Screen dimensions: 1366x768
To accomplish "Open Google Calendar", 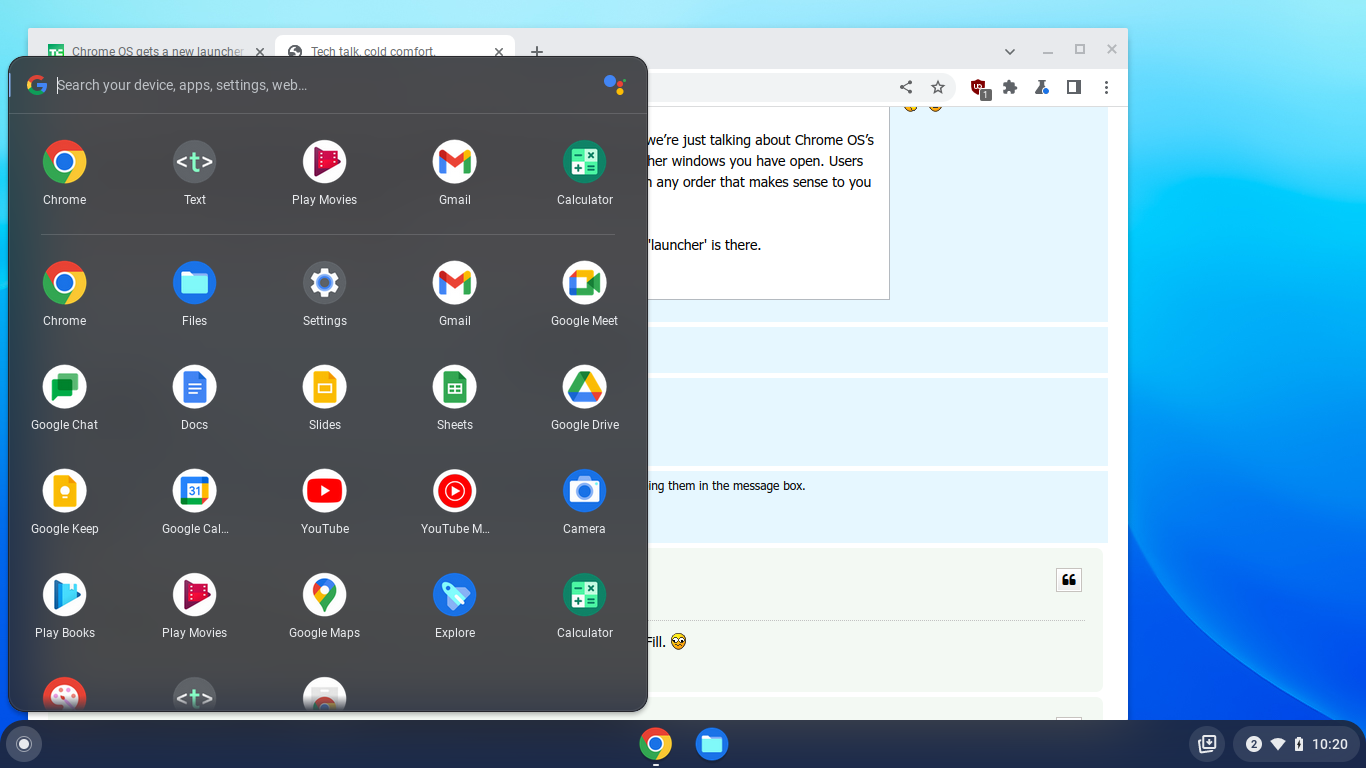I will 194,502.
